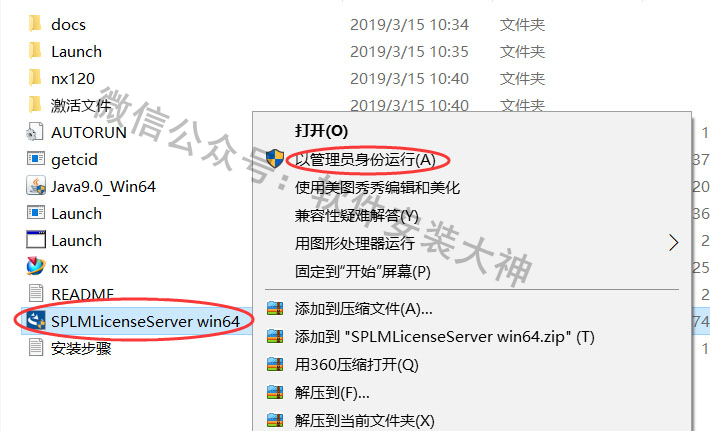Click archive icon beside 解压到(F)...

coord(275,393)
